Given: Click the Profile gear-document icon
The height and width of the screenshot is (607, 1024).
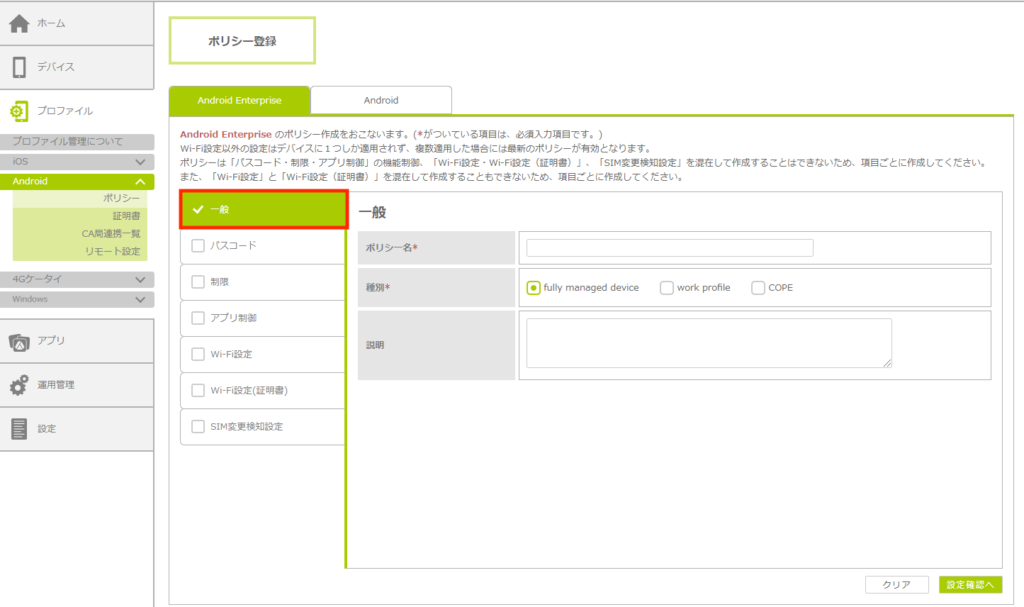Looking at the screenshot, I should [19, 111].
